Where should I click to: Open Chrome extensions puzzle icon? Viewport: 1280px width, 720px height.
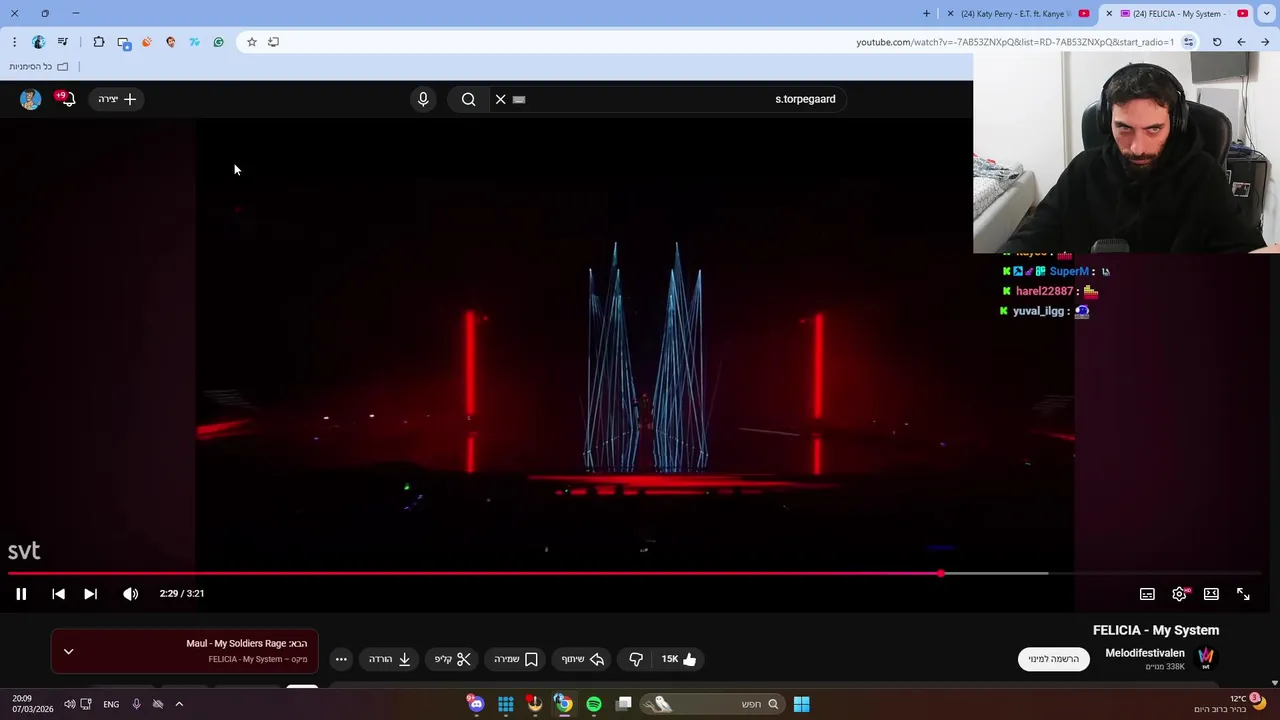click(x=99, y=42)
